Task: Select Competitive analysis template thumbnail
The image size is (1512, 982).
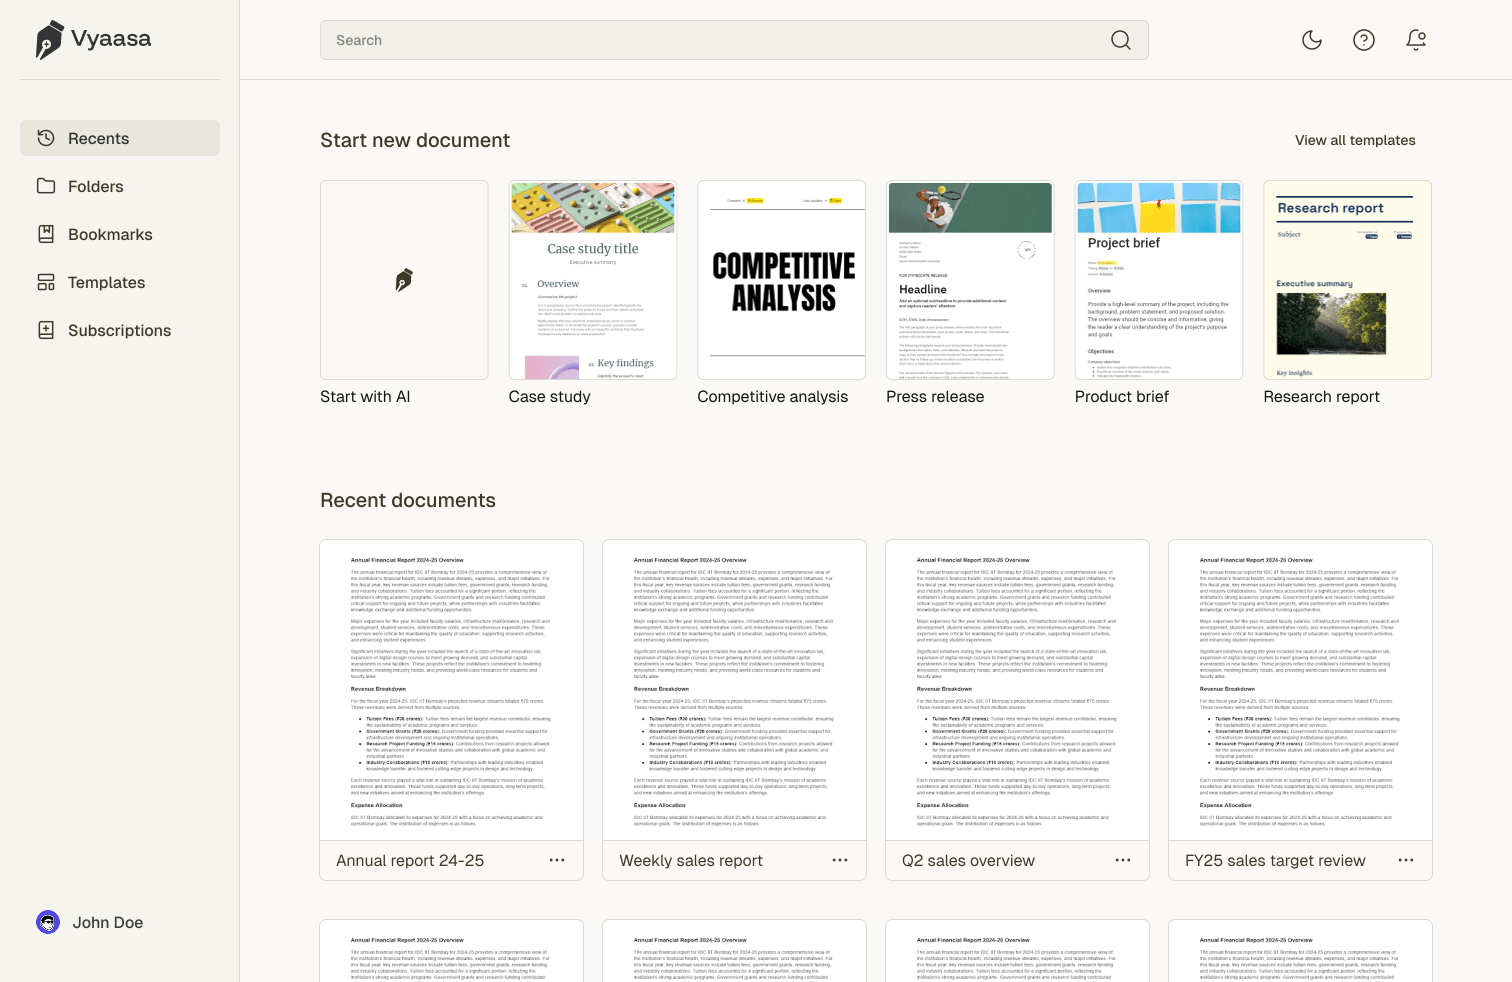Action: (782, 280)
